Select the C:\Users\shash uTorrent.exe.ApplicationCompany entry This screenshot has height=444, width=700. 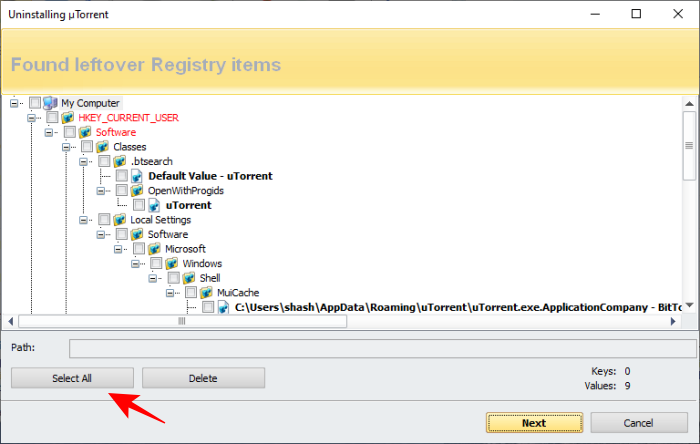(458, 307)
